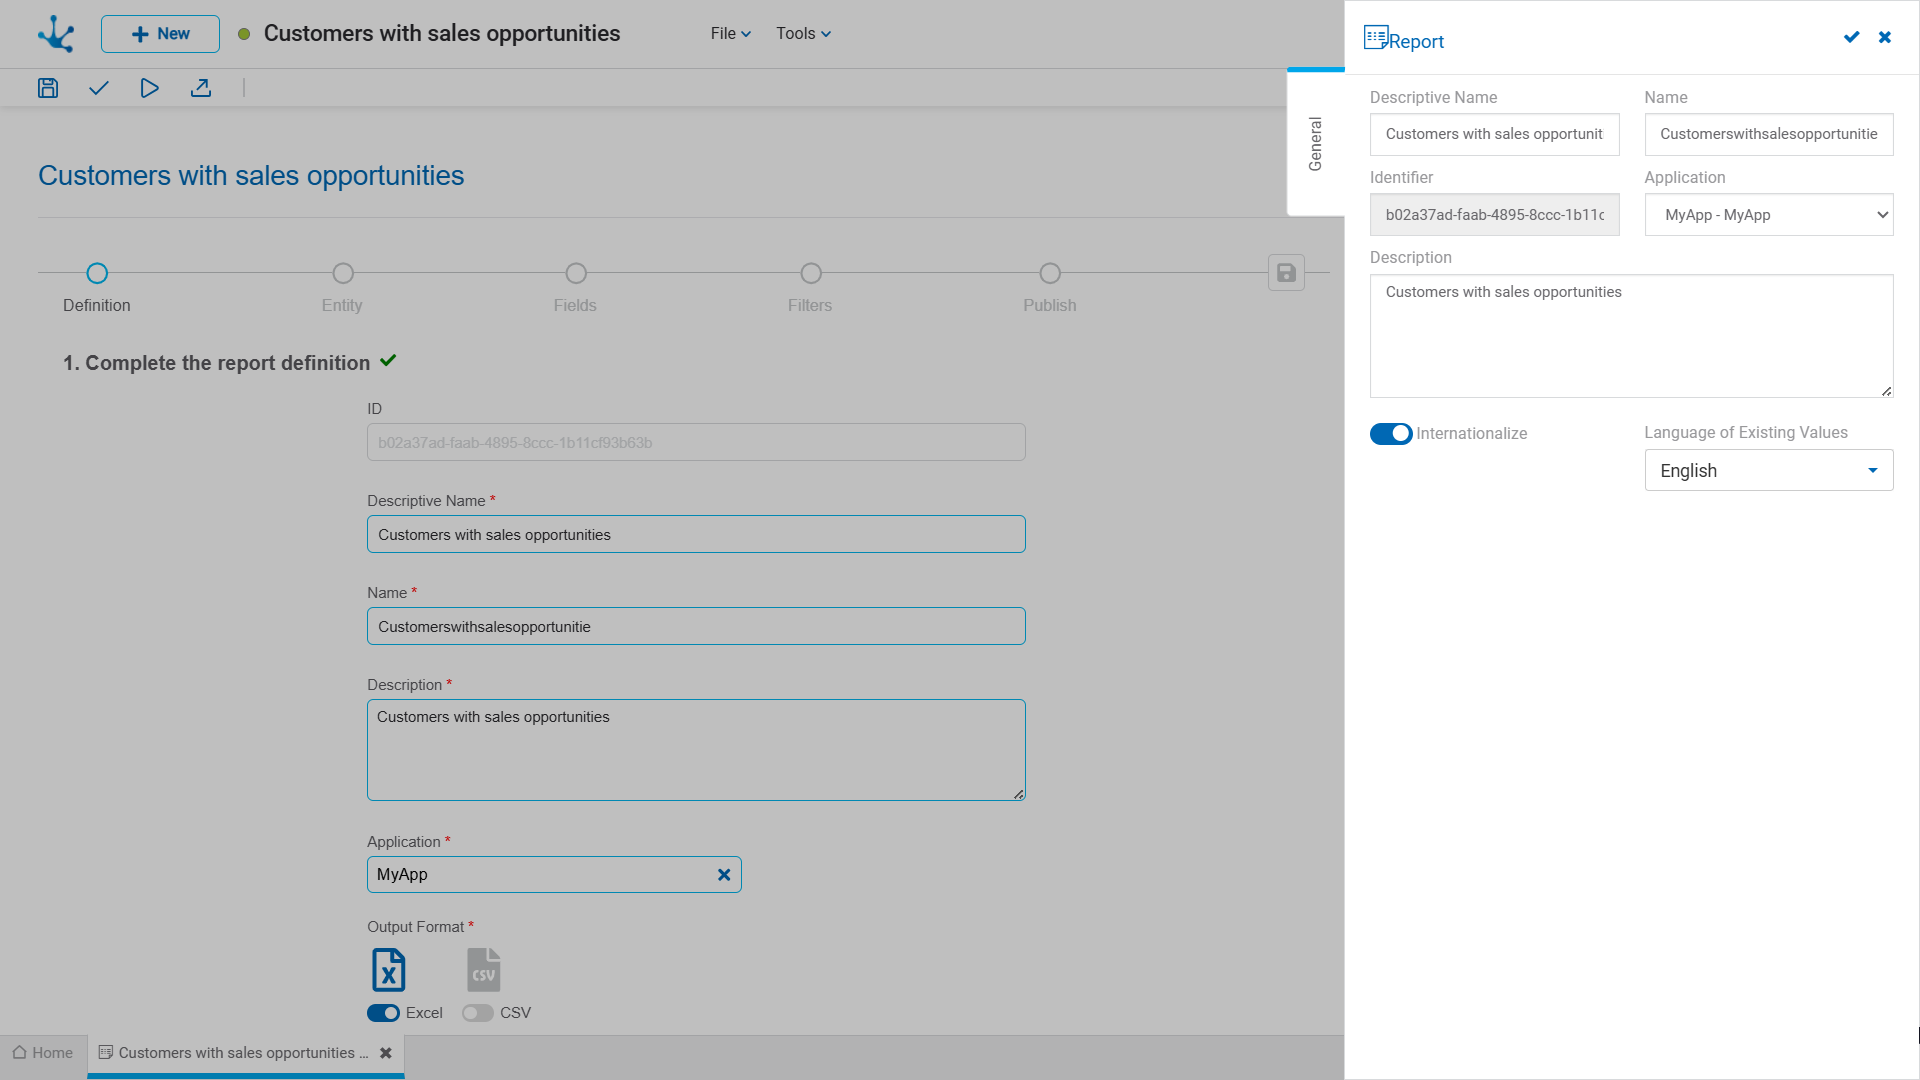Switch to the Home tab
1920x1080 pixels.
click(x=43, y=1053)
